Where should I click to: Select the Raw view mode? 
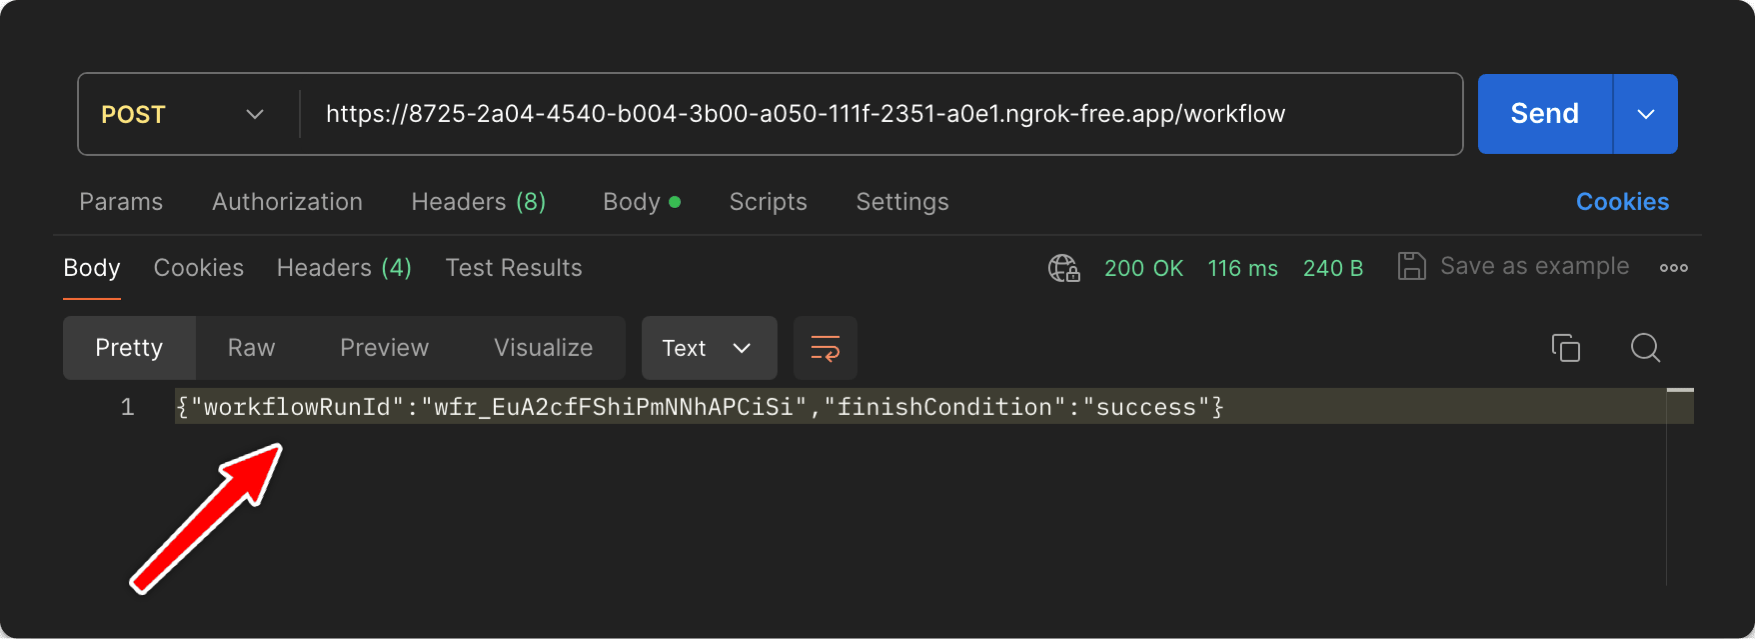(251, 348)
